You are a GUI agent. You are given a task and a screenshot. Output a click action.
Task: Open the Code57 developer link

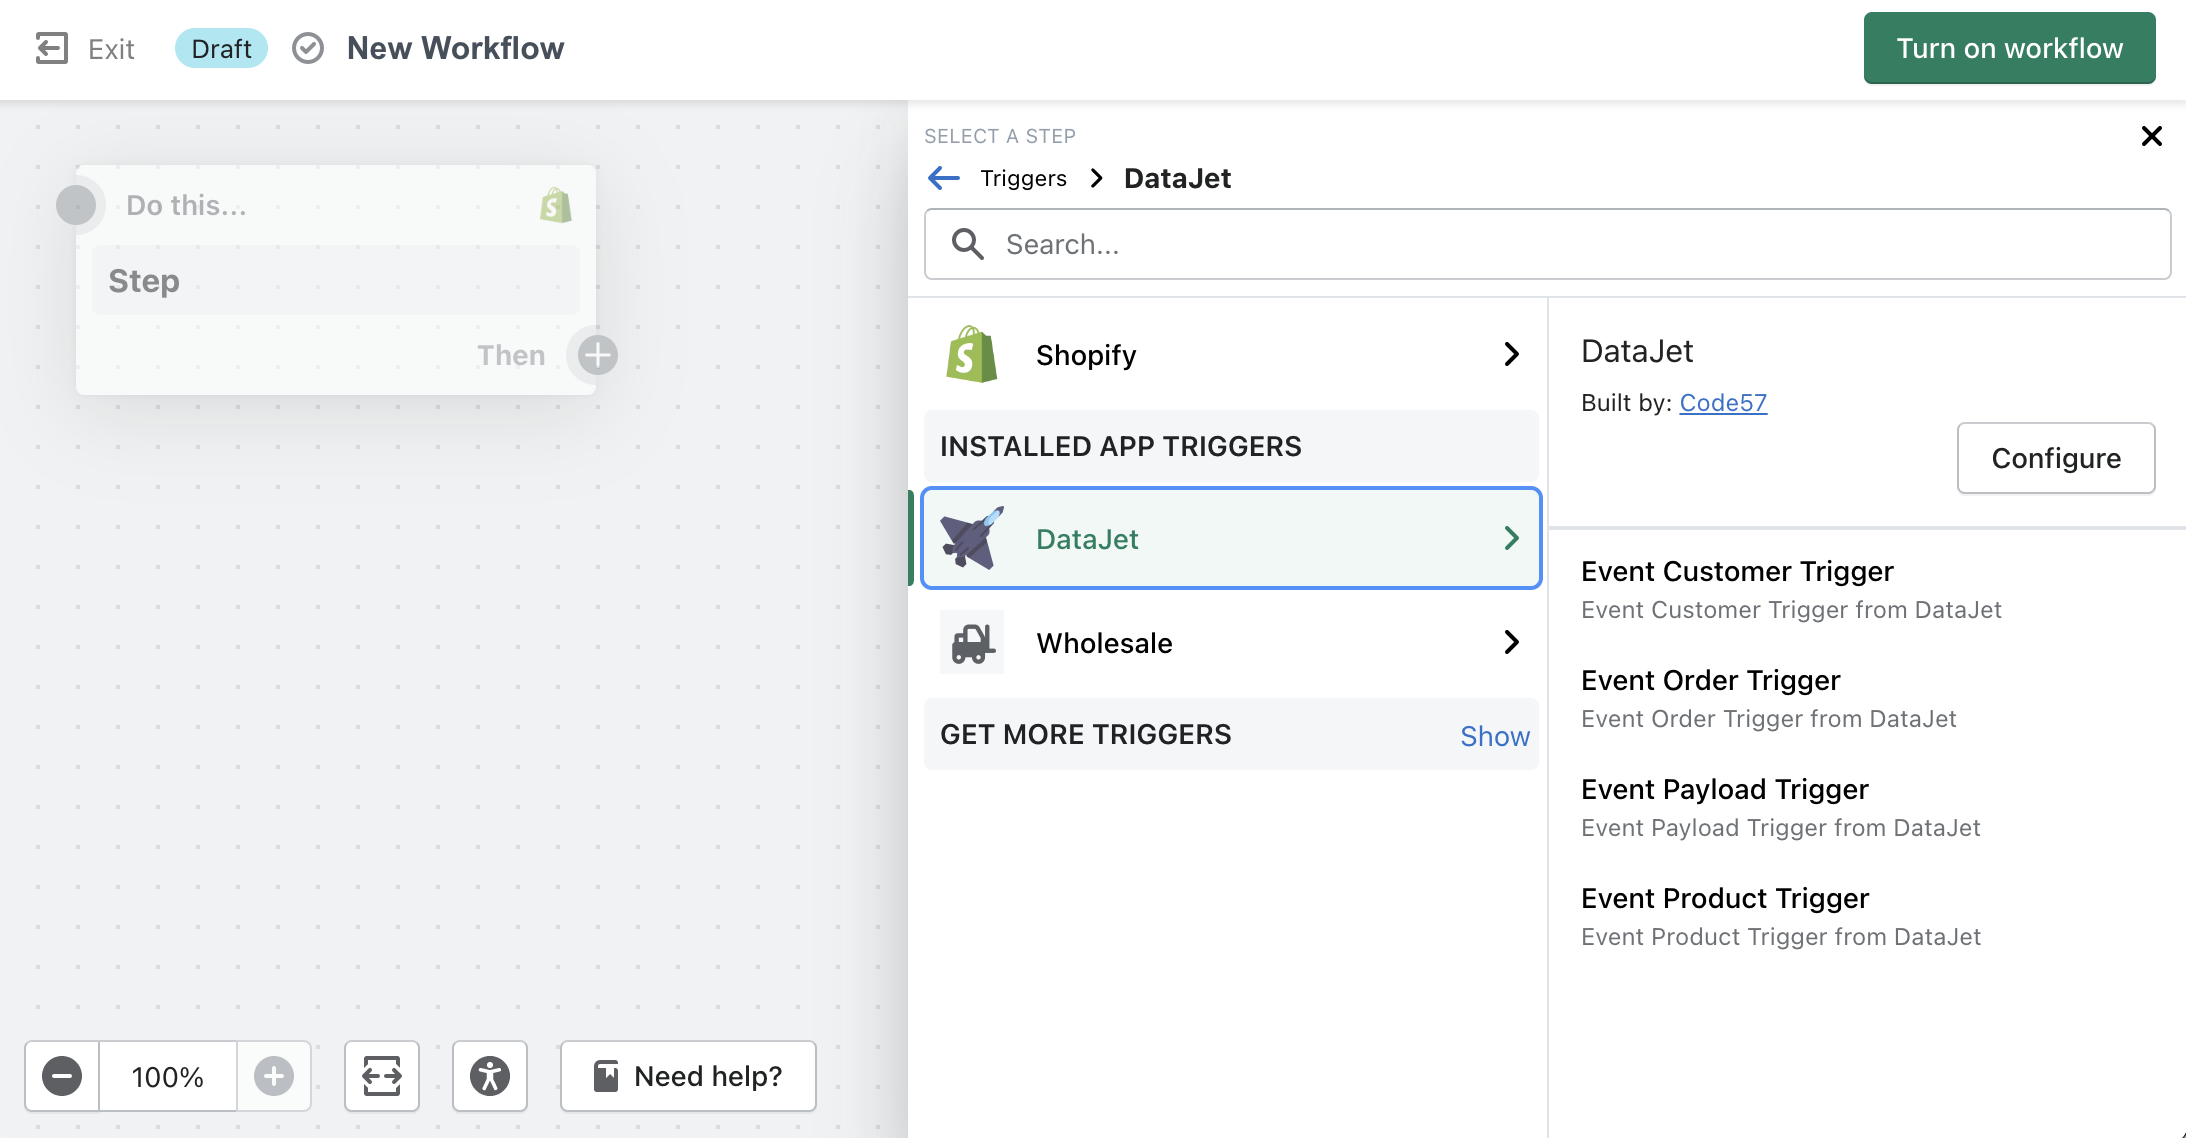[x=1723, y=402]
